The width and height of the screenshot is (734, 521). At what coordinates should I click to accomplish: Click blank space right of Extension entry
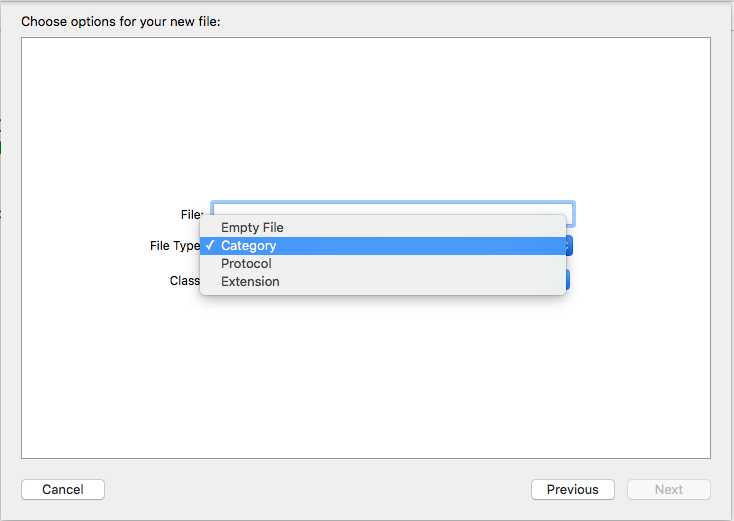click(421, 281)
